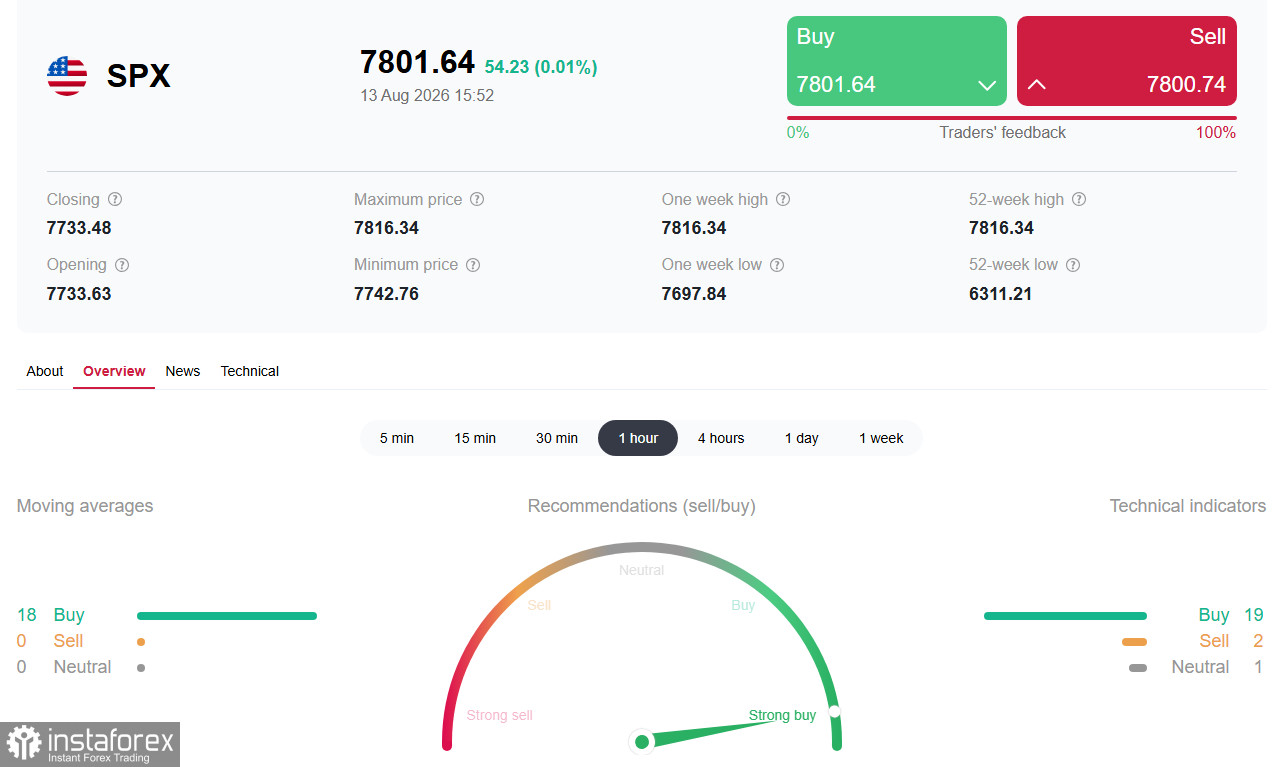Switch to the About tab
1276x767 pixels.
(x=45, y=371)
